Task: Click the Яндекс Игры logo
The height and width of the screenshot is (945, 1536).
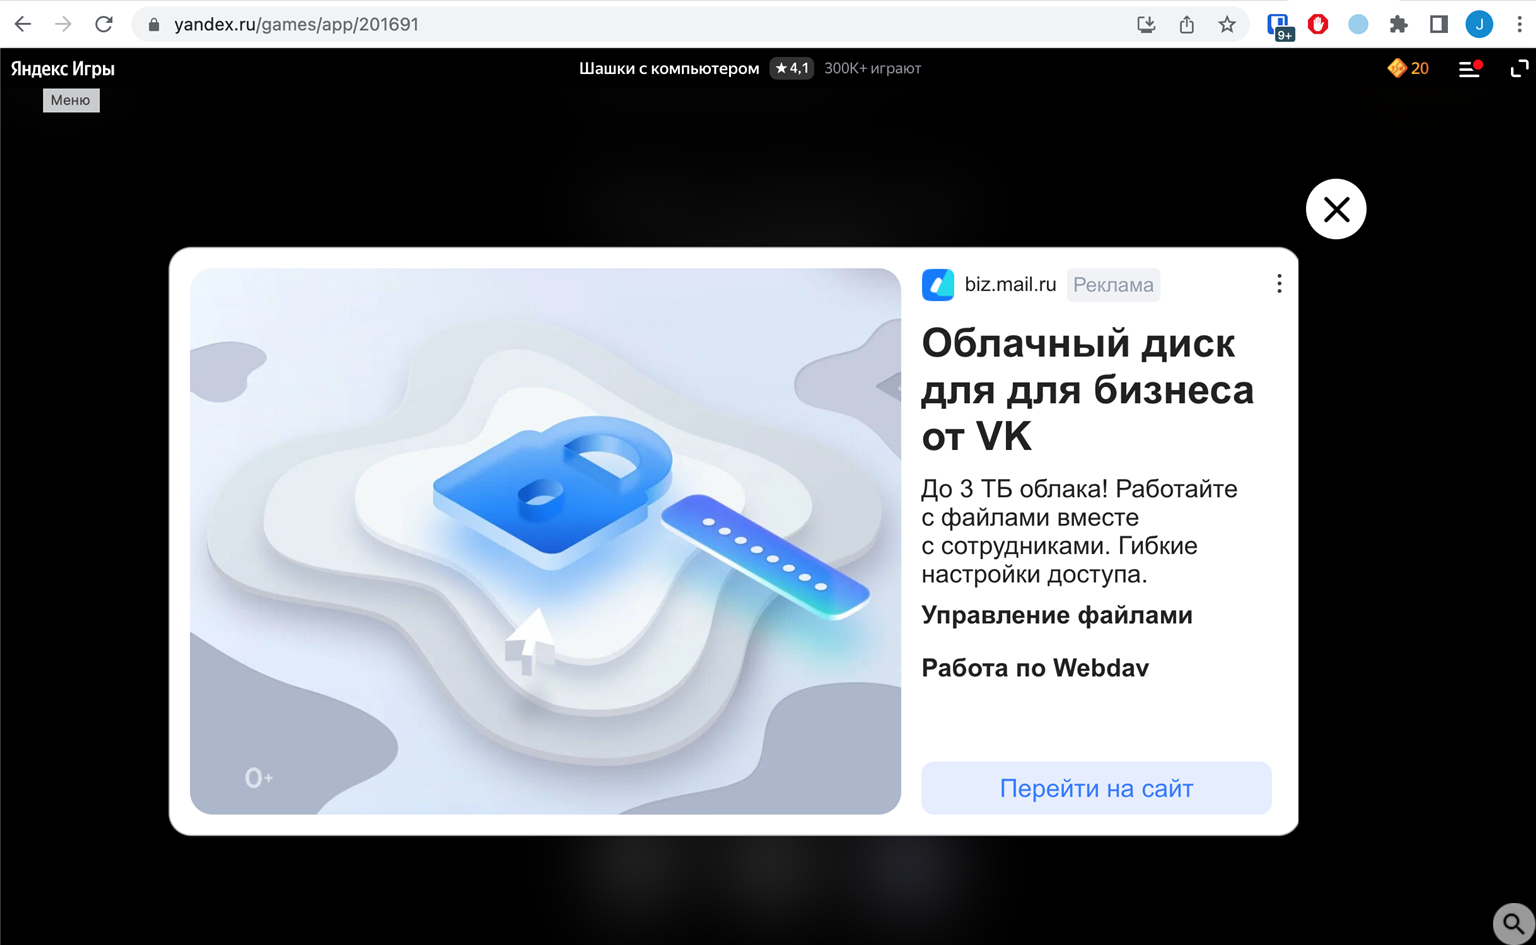Action: click(63, 68)
